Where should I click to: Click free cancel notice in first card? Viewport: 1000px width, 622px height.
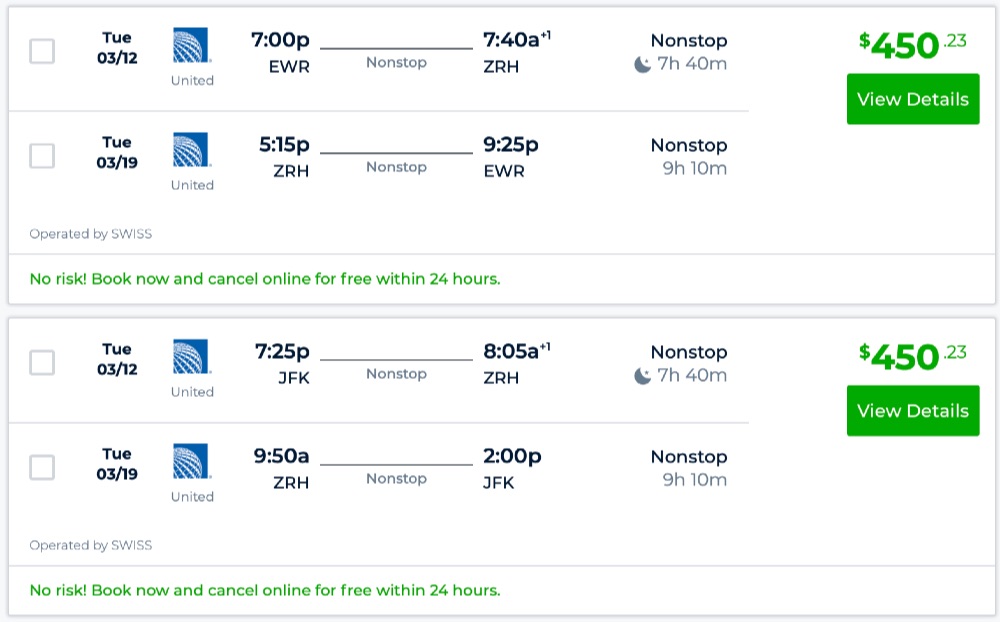point(265,279)
